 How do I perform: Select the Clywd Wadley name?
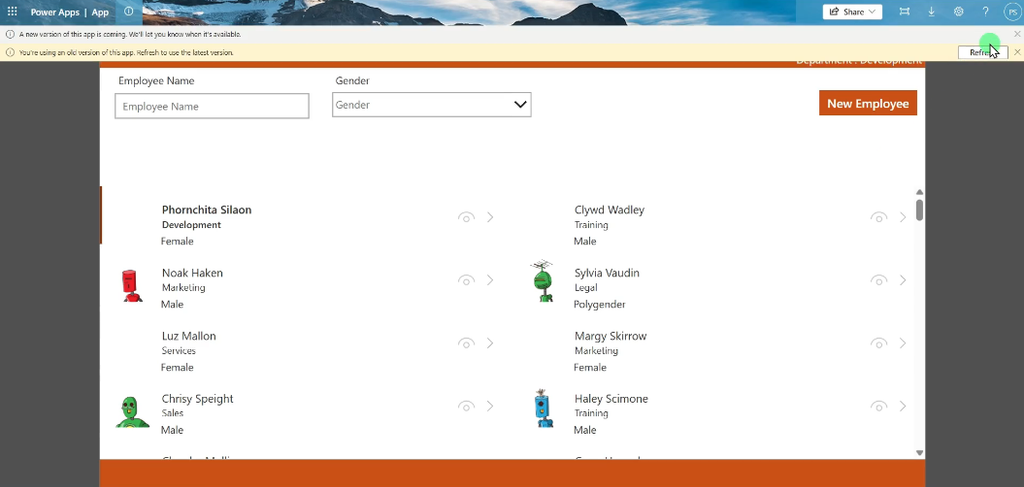click(x=609, y=210)
